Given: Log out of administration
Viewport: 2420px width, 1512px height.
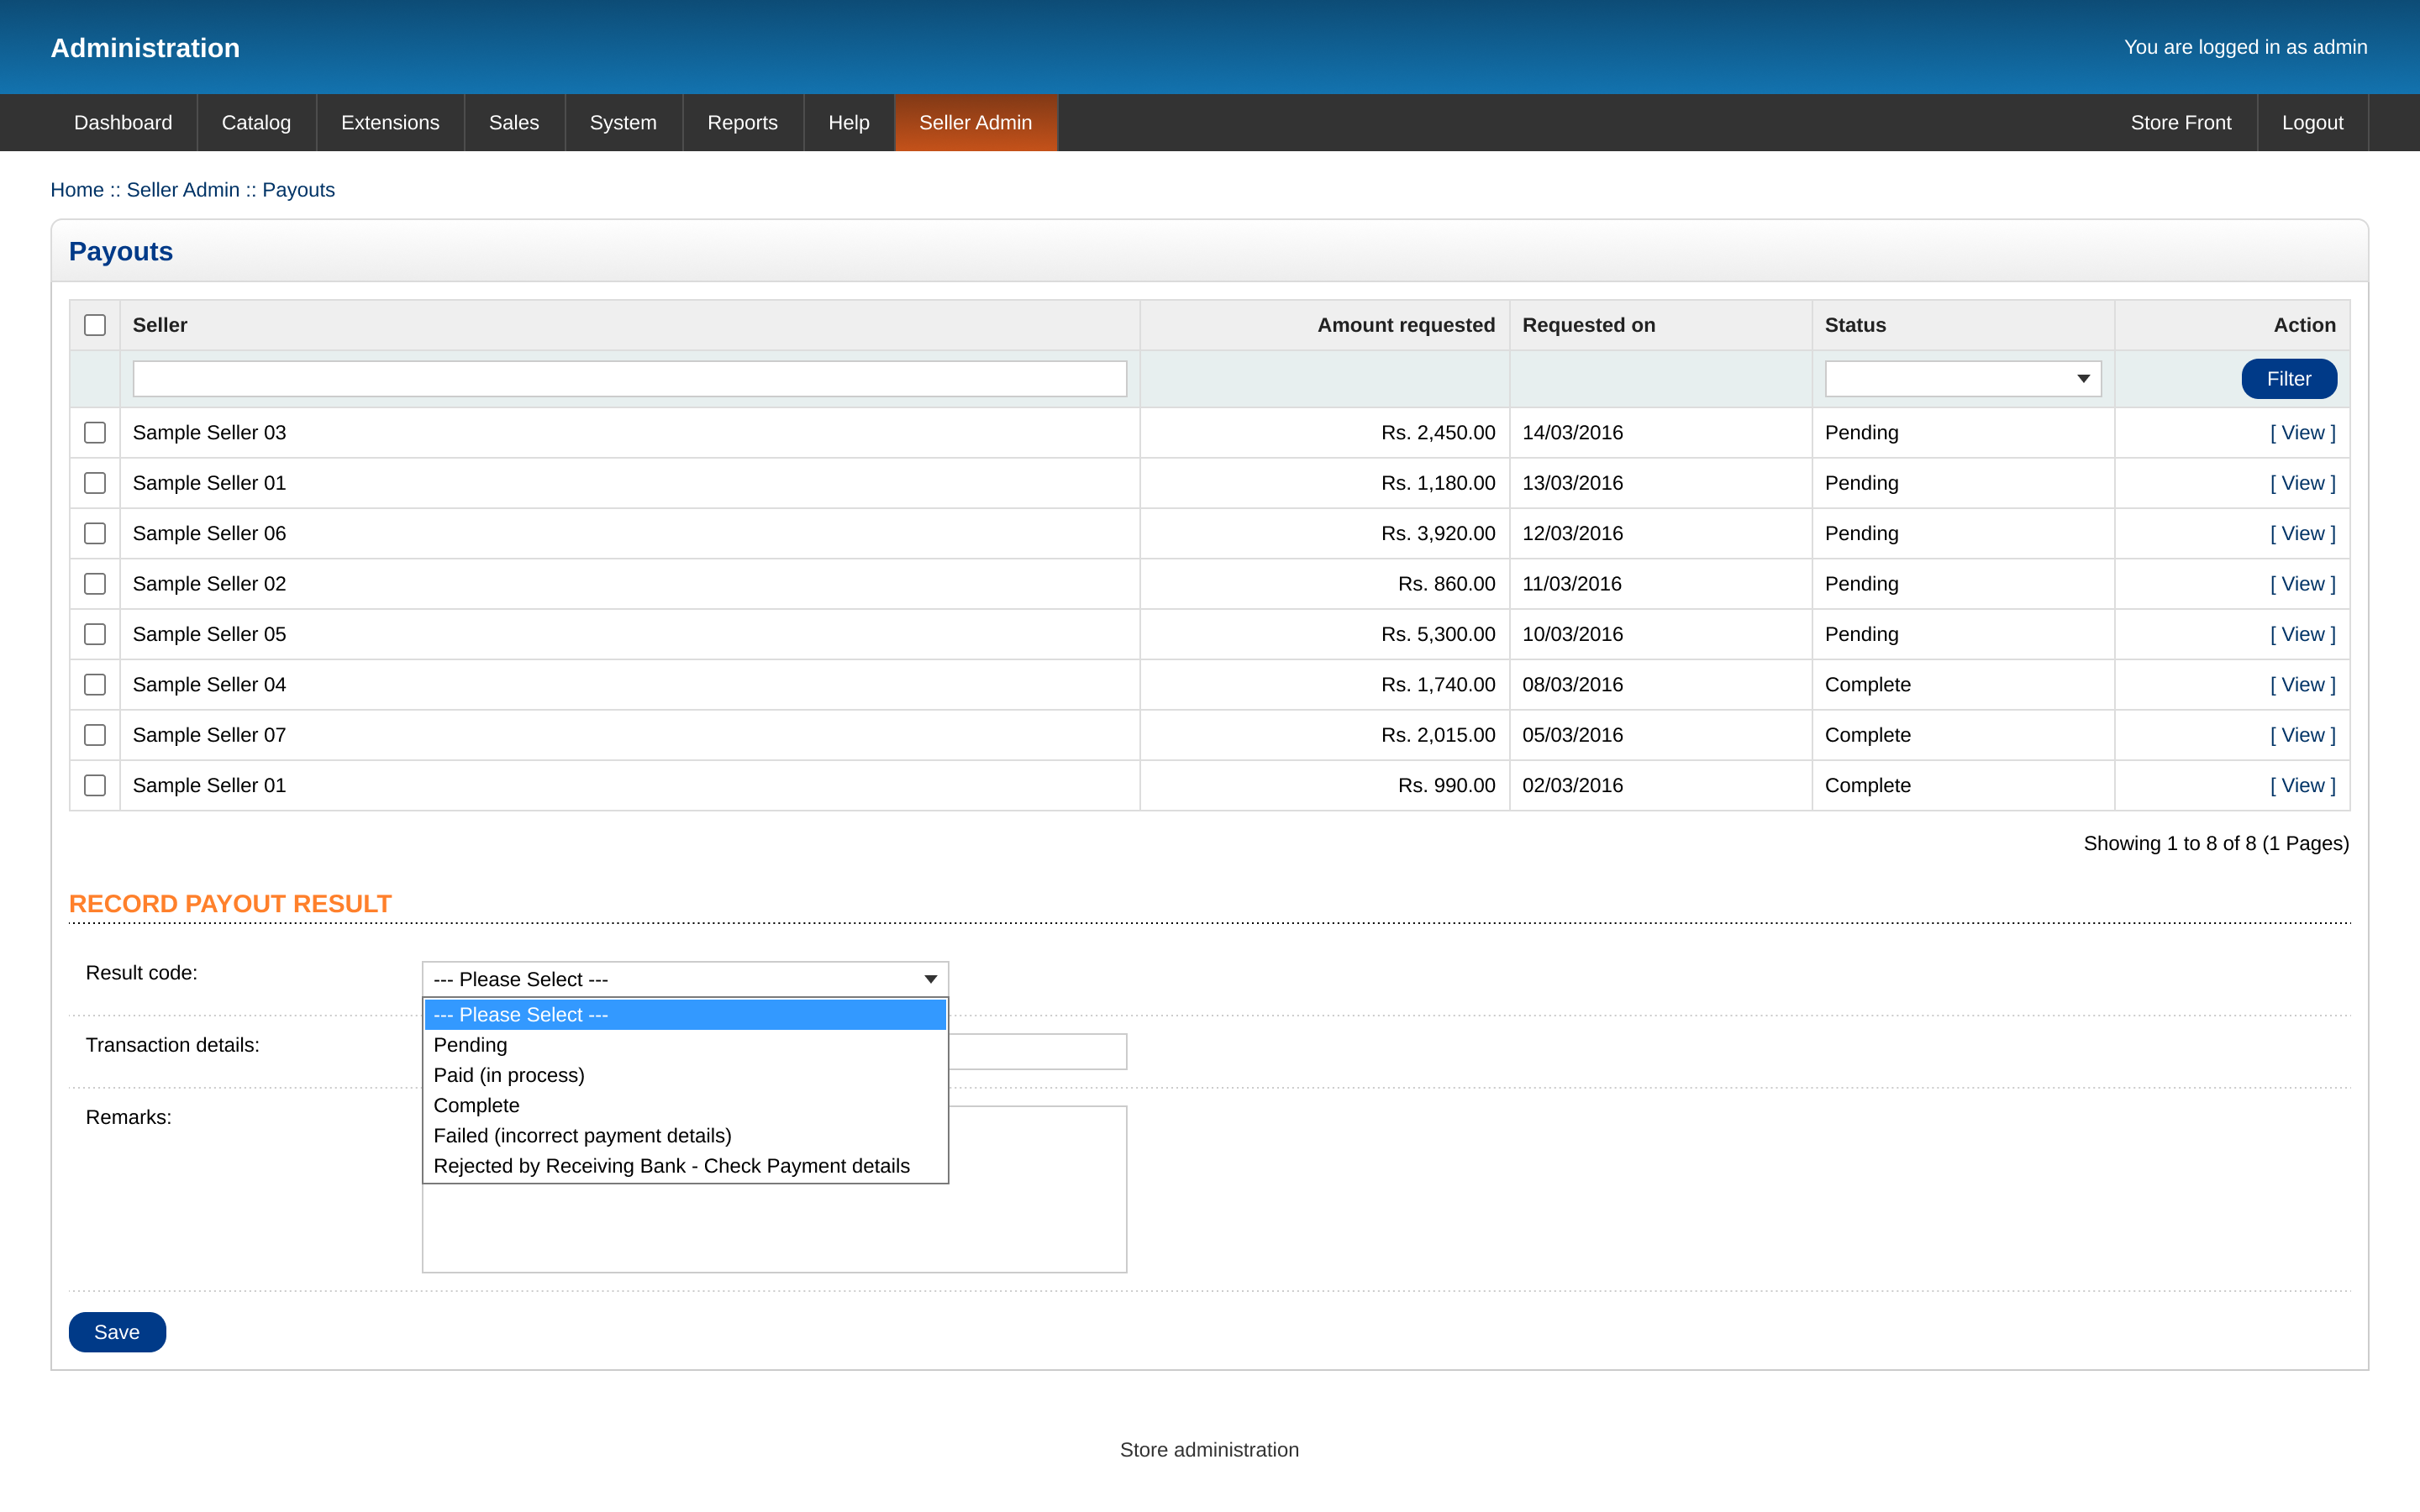Looking at the screenshot, I should click(x=2313, y=122).
